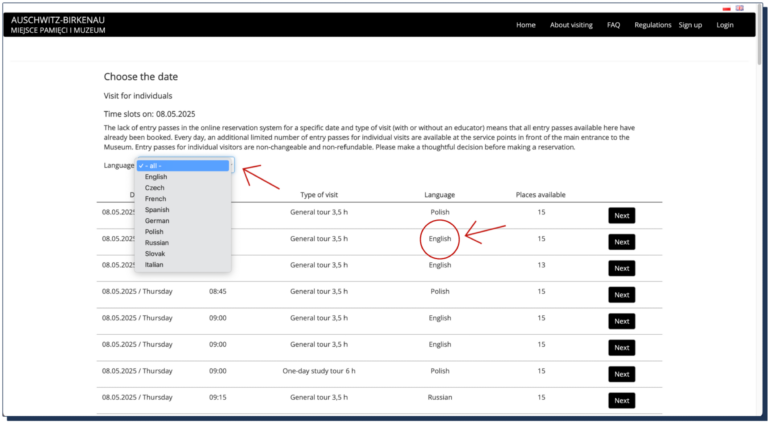Open Regulations in the top navigation

tap(652, 25)
